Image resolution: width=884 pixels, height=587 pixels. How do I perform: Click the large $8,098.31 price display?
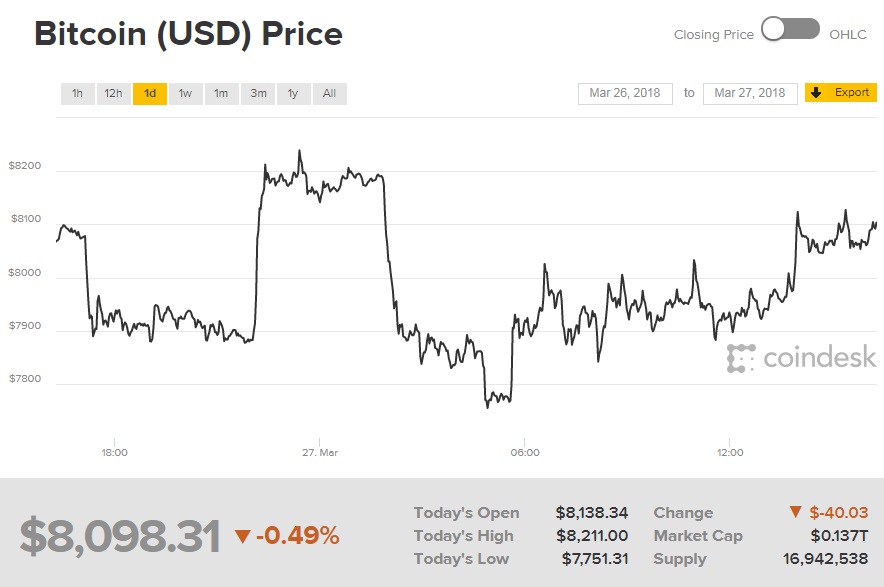[x=120, y=534]
